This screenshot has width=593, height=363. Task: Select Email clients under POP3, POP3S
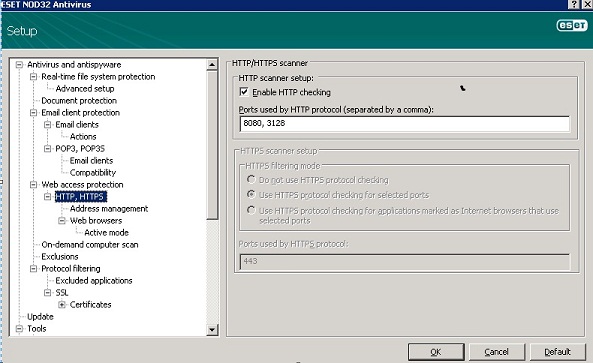[x=91, y=161]
